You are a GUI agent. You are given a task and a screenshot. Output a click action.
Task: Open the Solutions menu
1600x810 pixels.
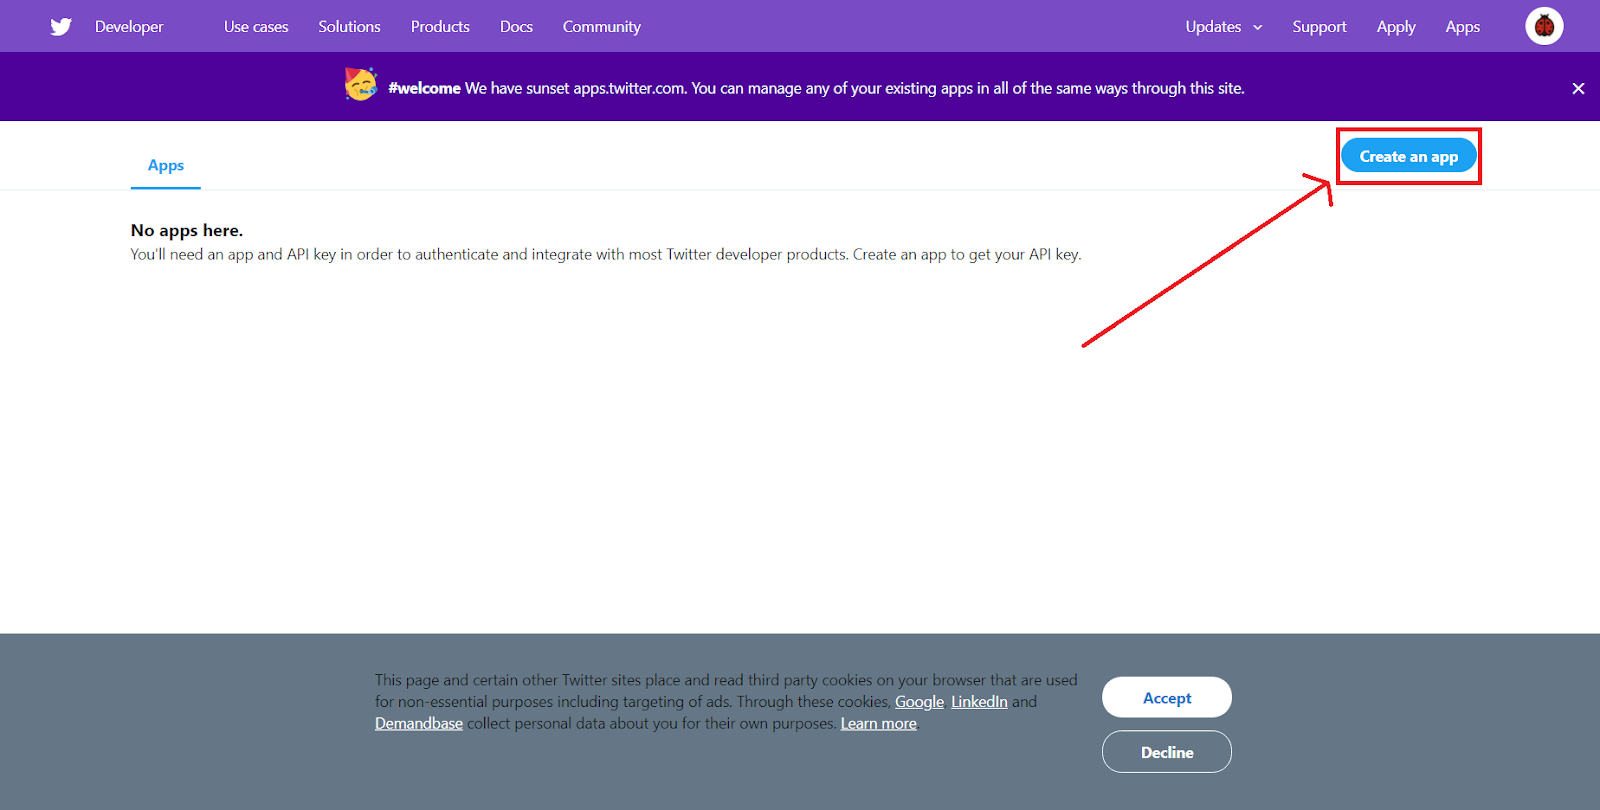click(x=349, y=27)
